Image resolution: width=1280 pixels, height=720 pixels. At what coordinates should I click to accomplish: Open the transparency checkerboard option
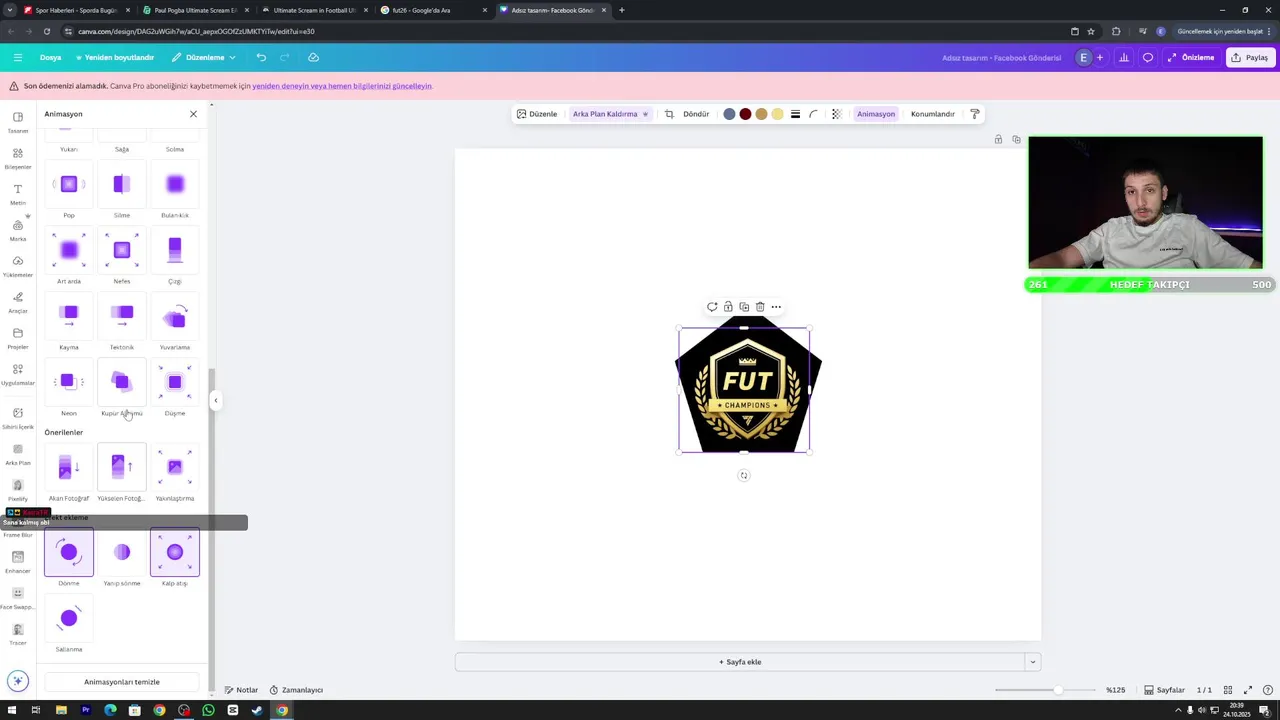(x=837, y=114)
